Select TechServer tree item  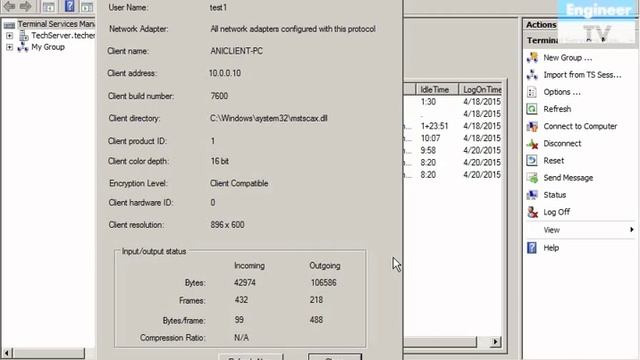(63, 36)
